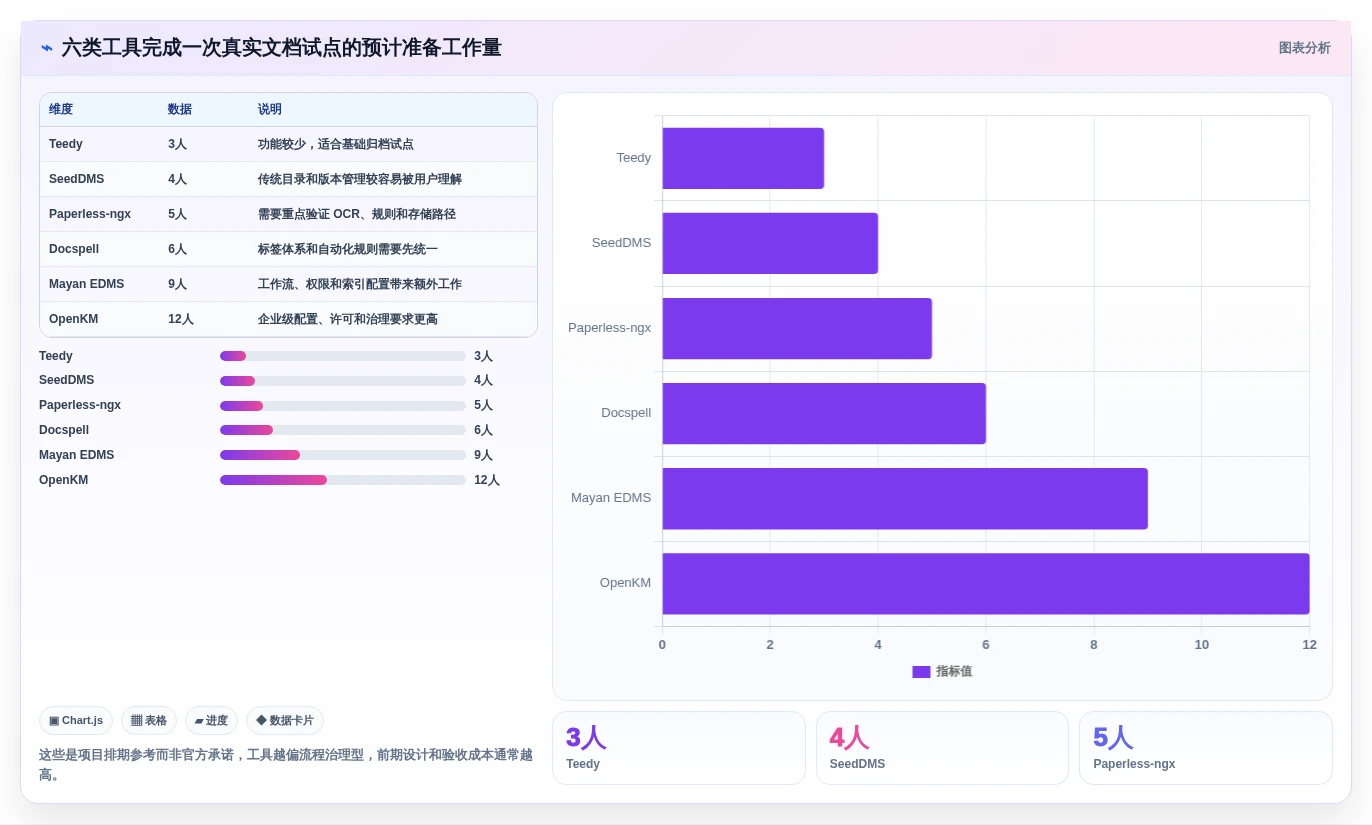Click description 需要重点验证 OCR、规则和存储路径
Screen dimensions: 1372x825
[x=357, y=214]
